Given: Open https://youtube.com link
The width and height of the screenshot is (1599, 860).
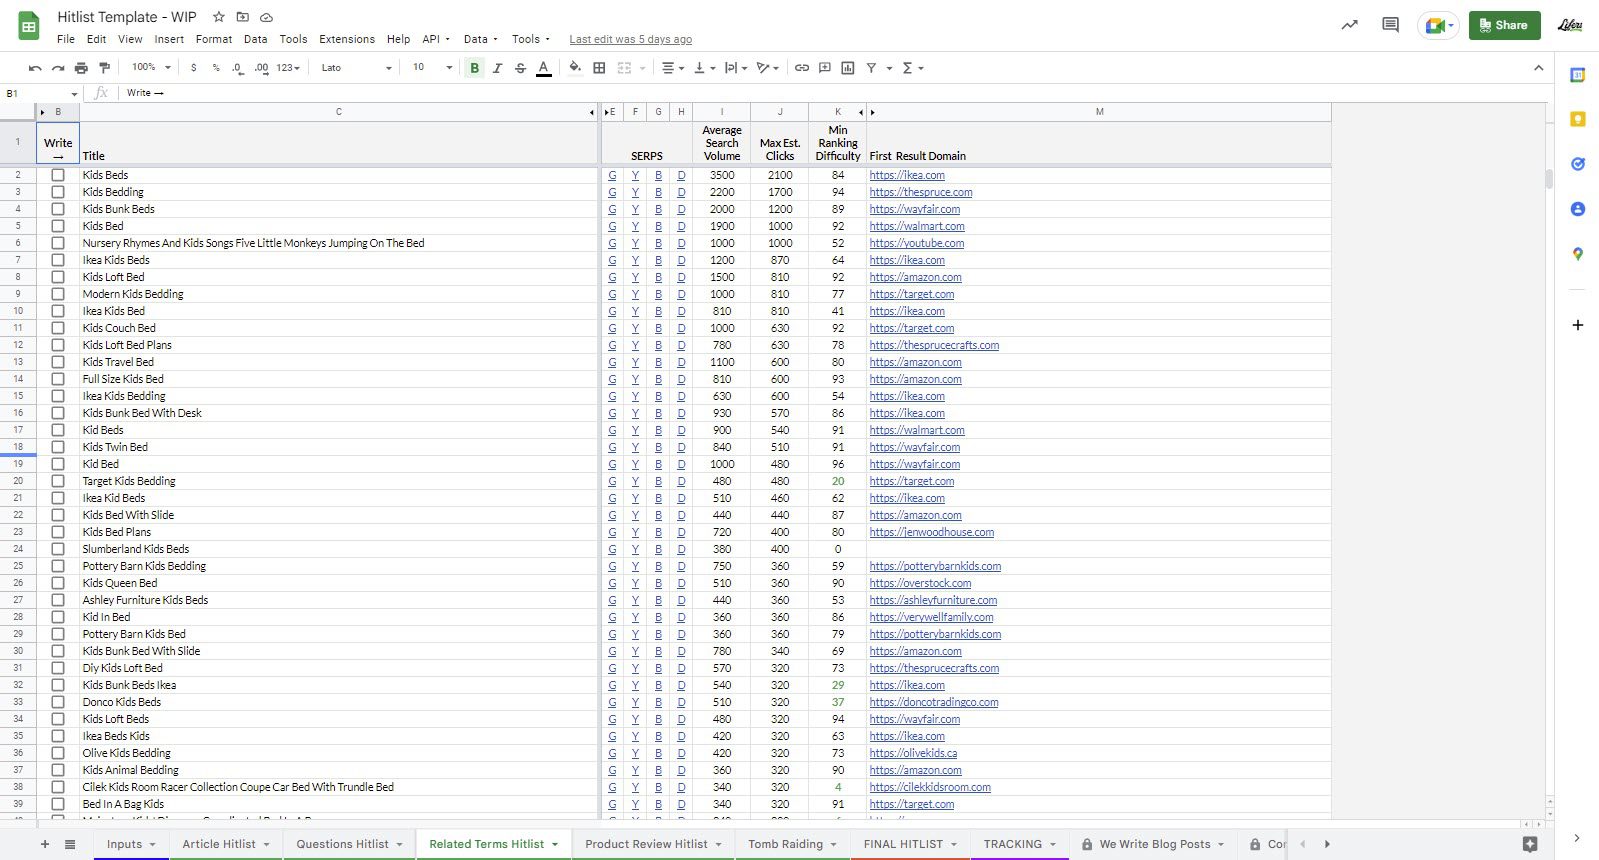Looking at the screenshot, I should tap(916, 243).
